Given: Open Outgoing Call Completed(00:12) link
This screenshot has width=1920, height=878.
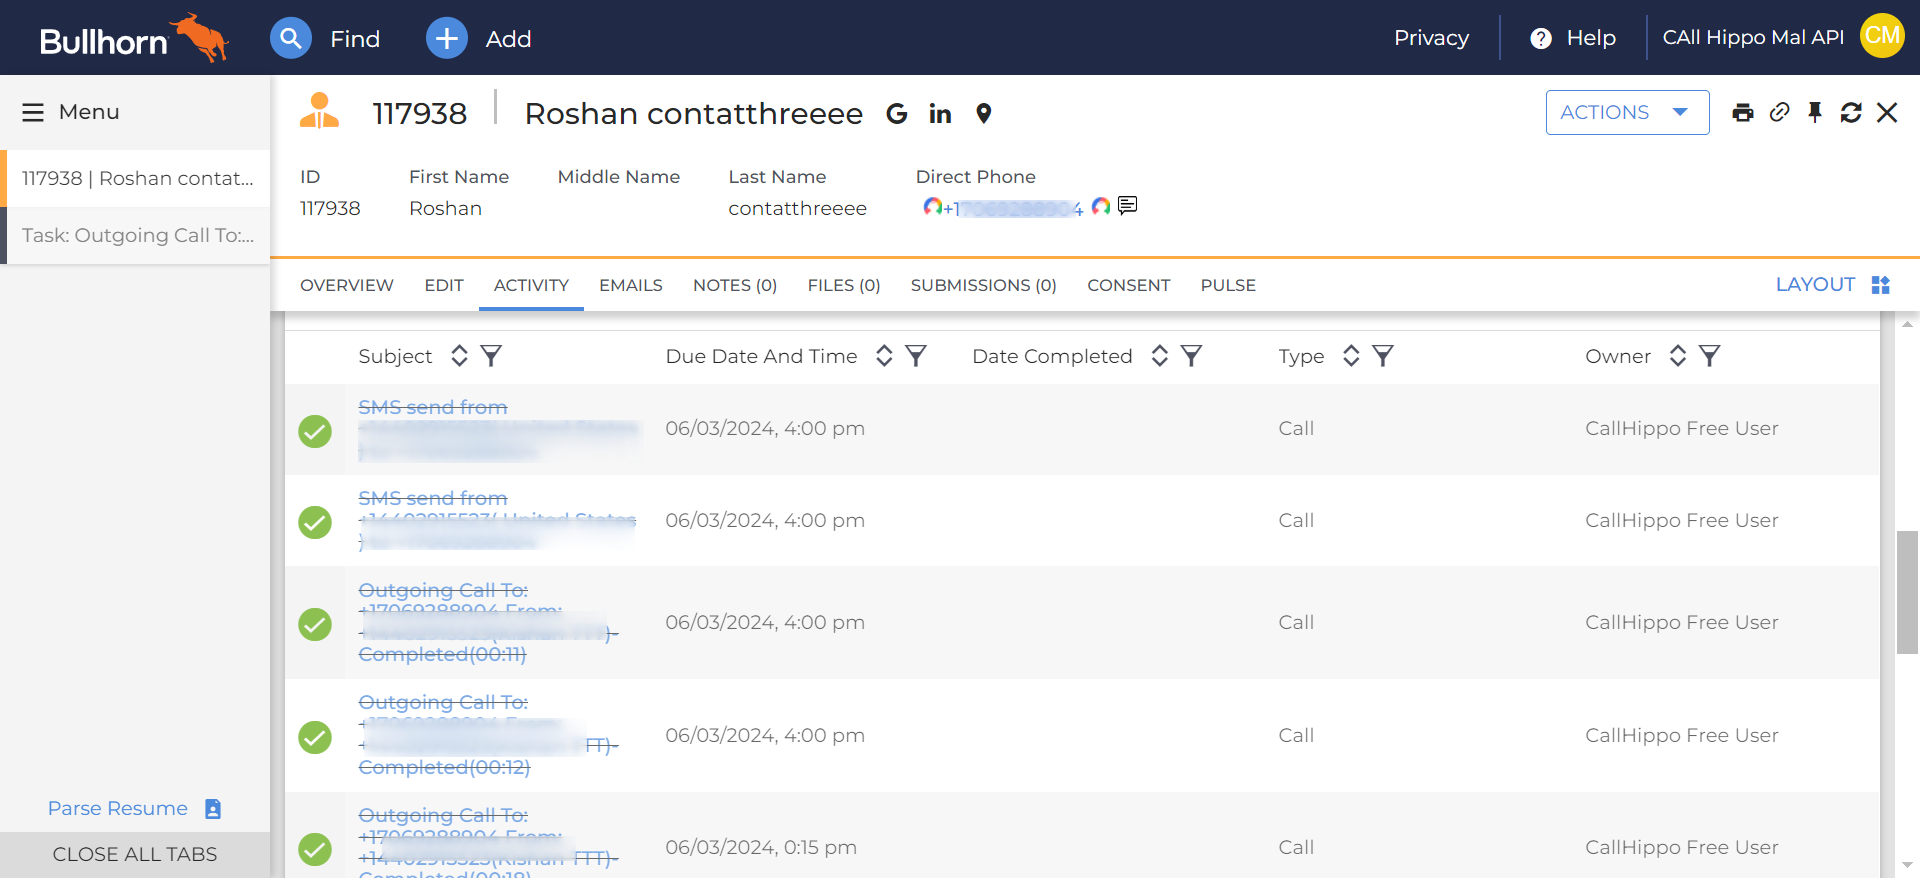Looking at the screenshot, I should 488,735.
